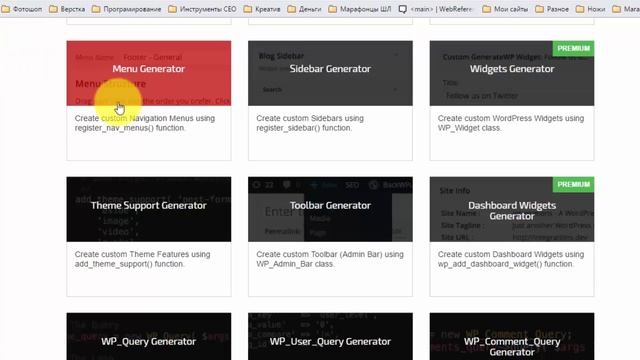
Task: Open the Разное bookmarks folder
Action: pos(552,9)
